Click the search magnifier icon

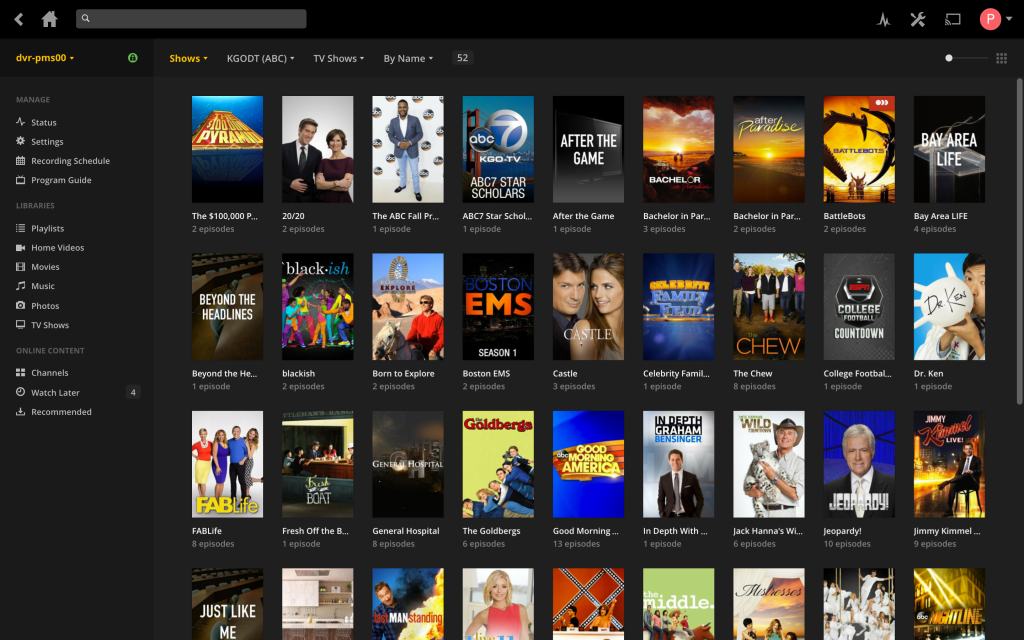point(86,18)
